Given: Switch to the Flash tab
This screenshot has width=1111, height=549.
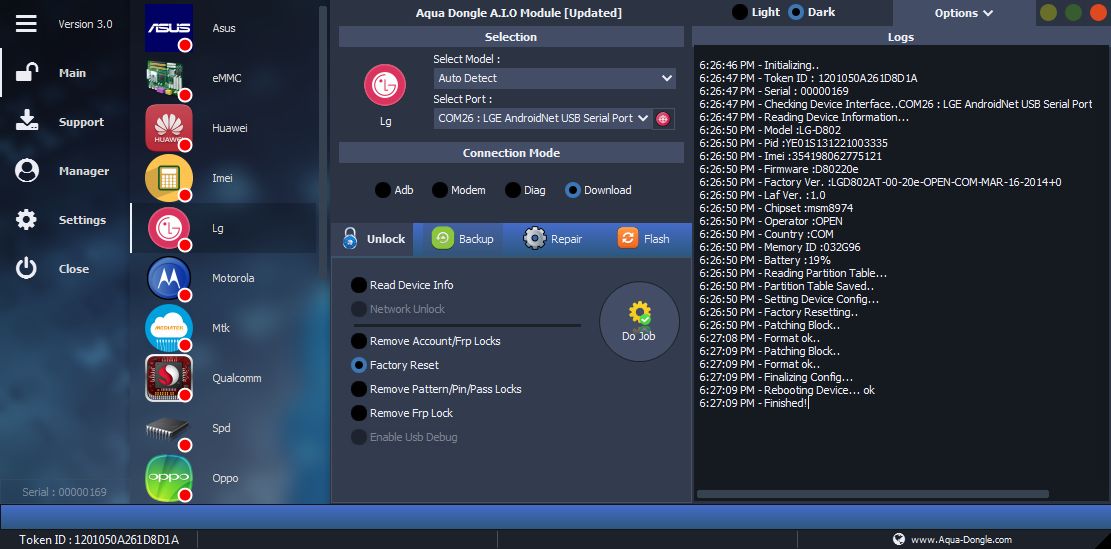Looking at the screenshot, I should (x=644, y=239).
